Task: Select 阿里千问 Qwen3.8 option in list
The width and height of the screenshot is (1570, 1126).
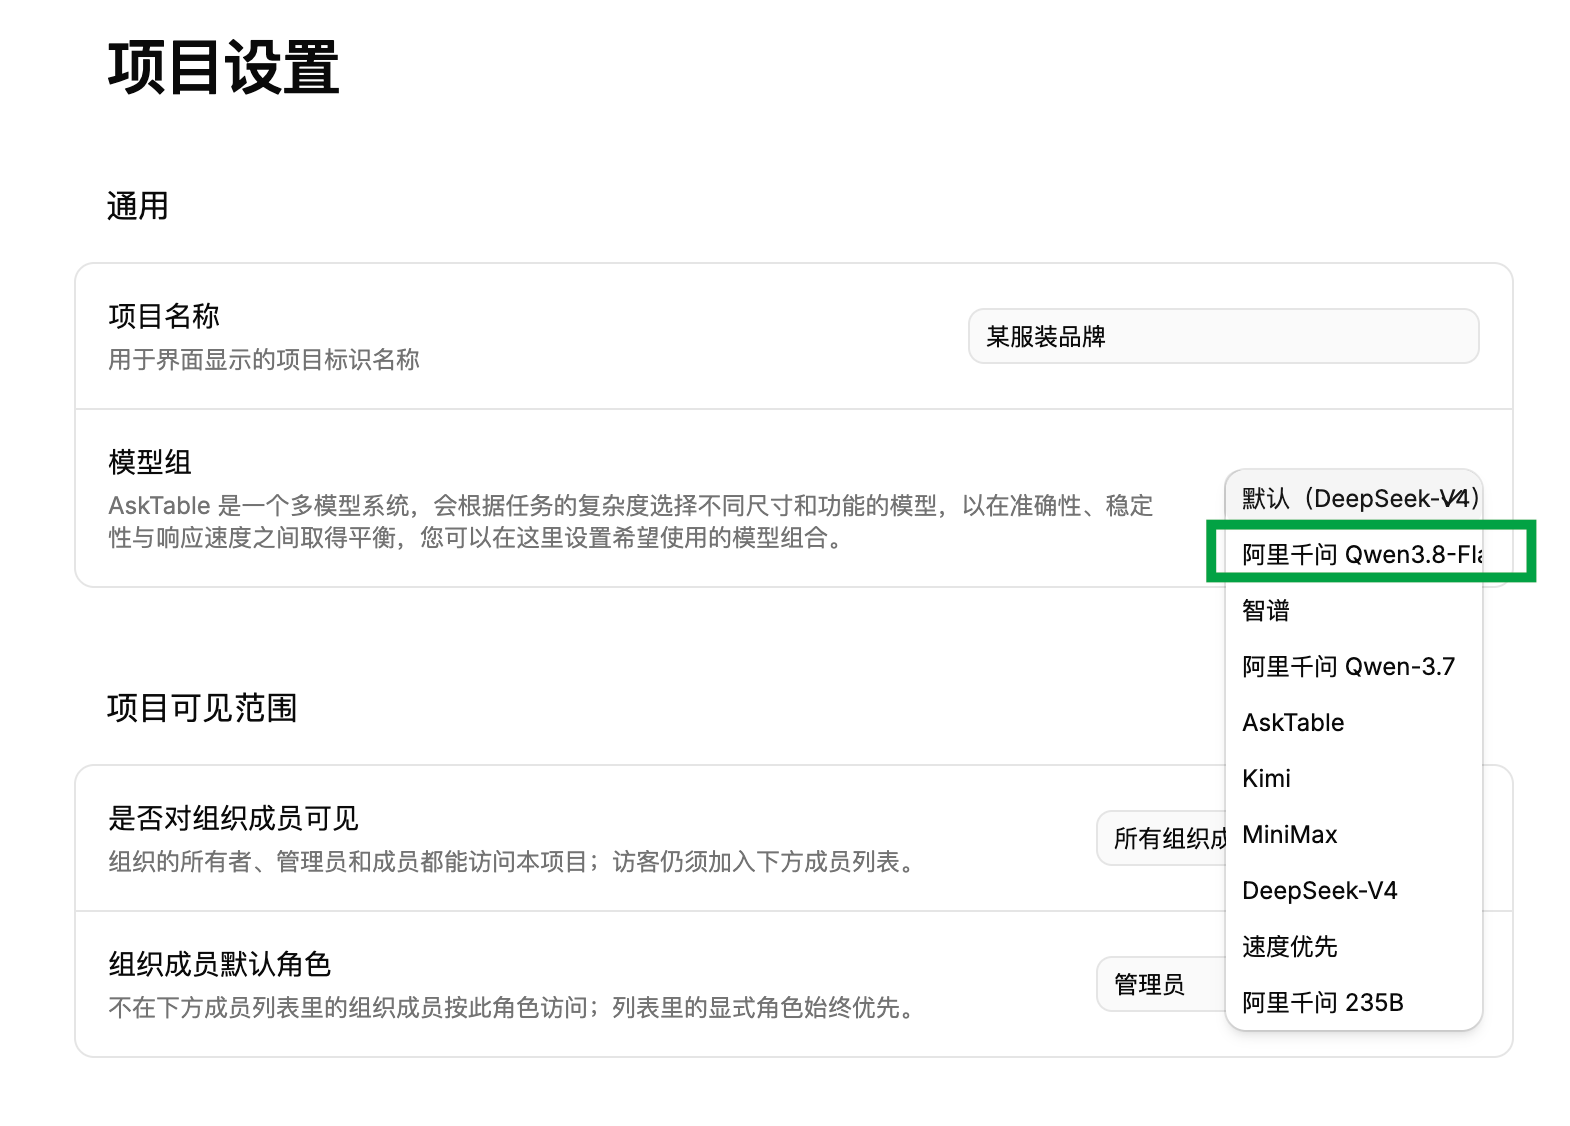Action: point(1354,554)
